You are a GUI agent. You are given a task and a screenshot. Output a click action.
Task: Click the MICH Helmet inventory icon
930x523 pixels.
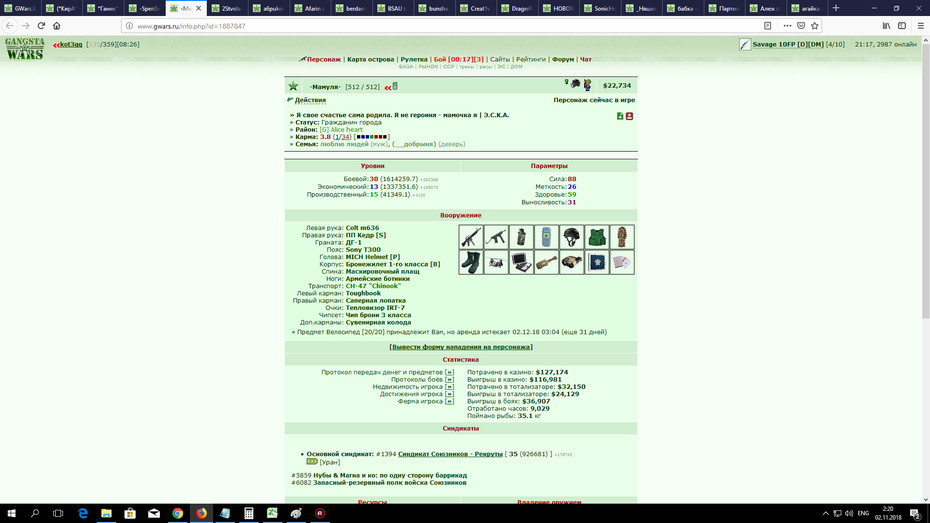click(x=571, y=237)
